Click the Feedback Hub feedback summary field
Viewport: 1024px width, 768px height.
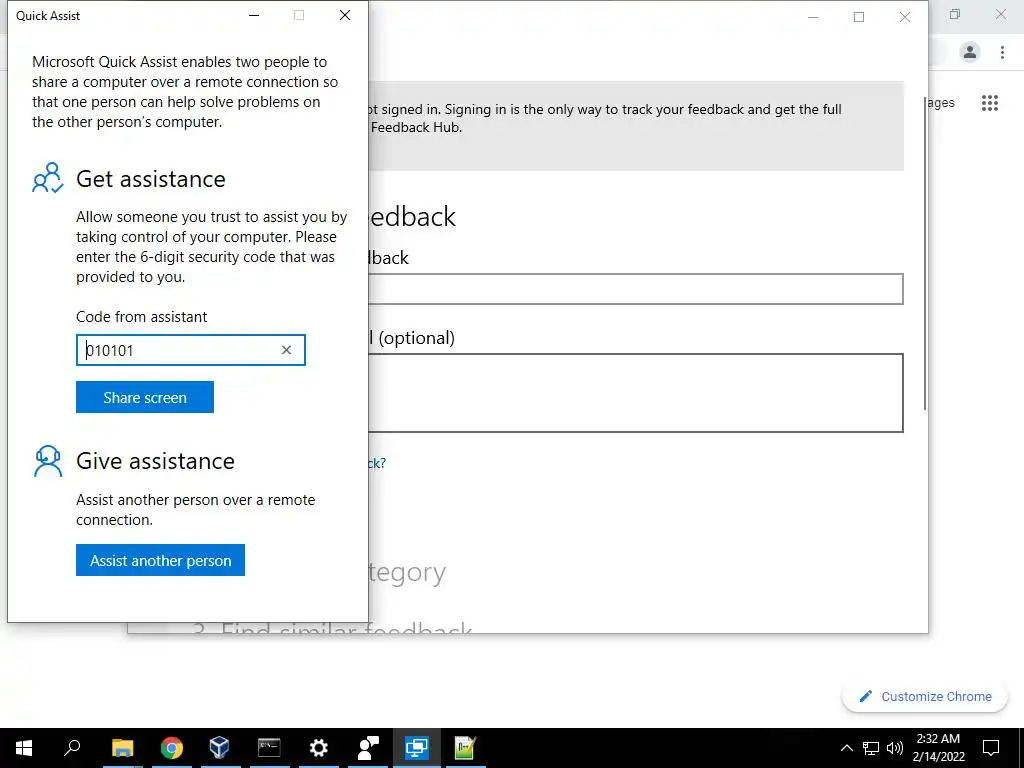(x=635, y=289)
